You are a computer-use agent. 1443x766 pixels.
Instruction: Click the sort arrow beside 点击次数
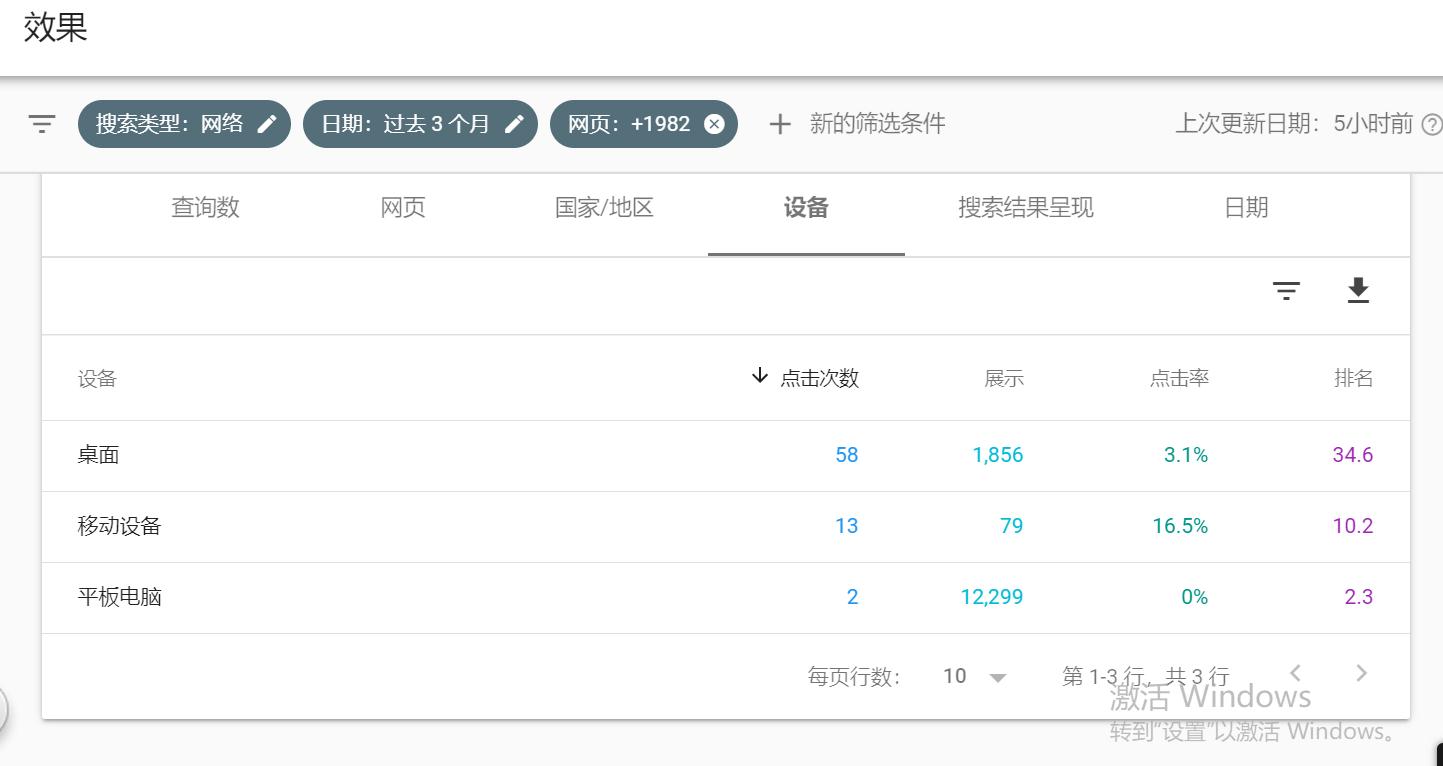(761, 377)
